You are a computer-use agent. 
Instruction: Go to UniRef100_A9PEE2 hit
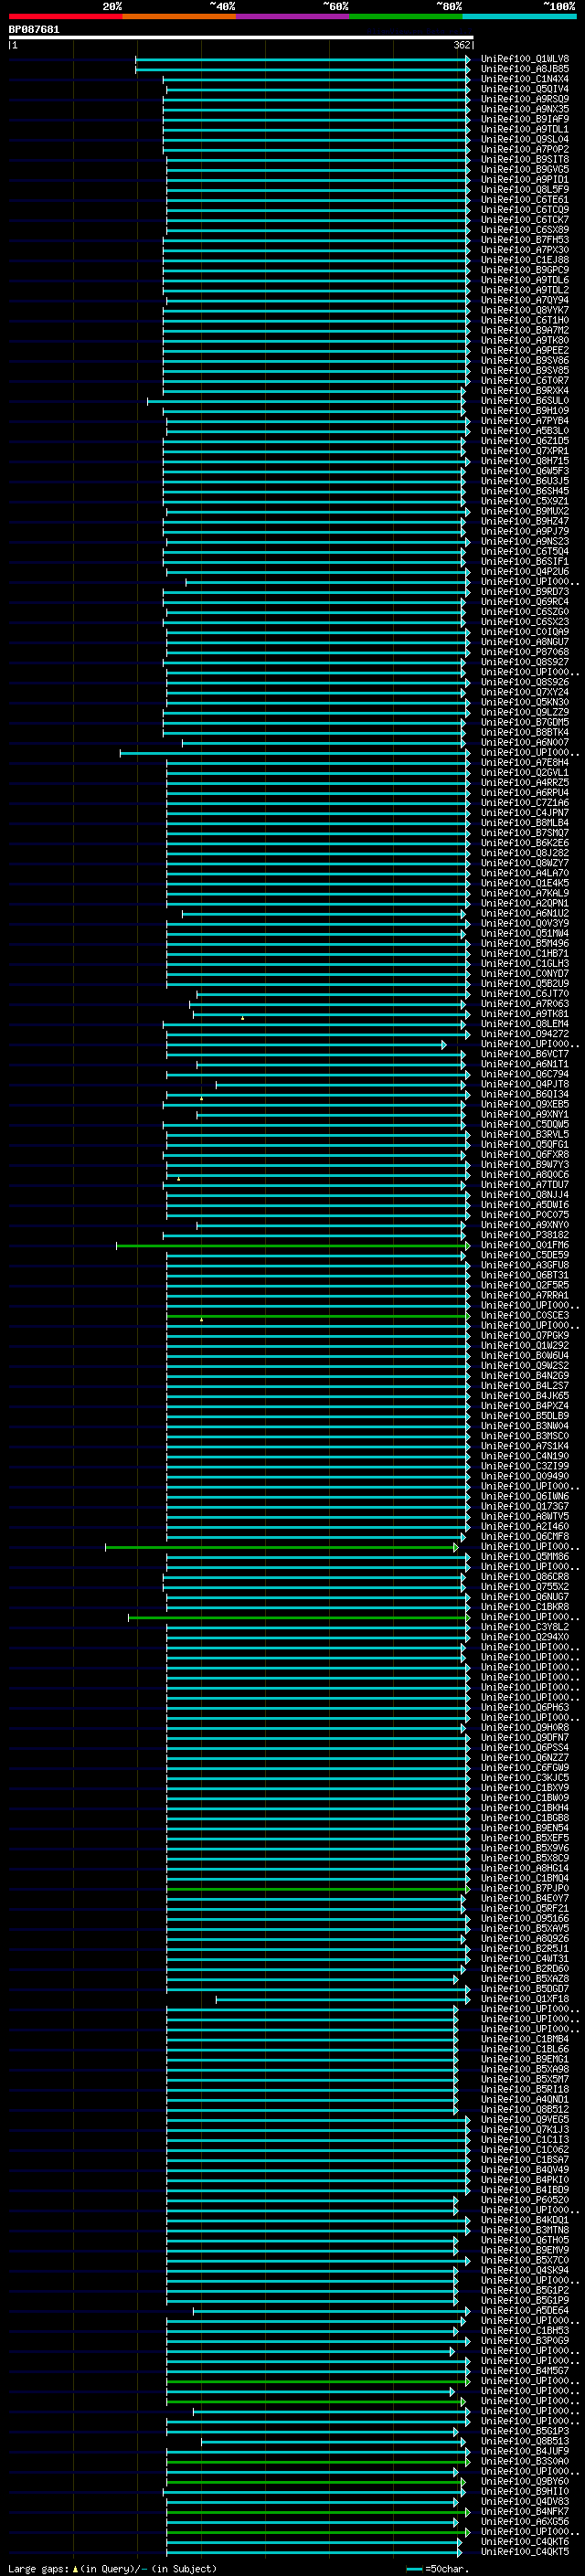[x=525, y=350]
